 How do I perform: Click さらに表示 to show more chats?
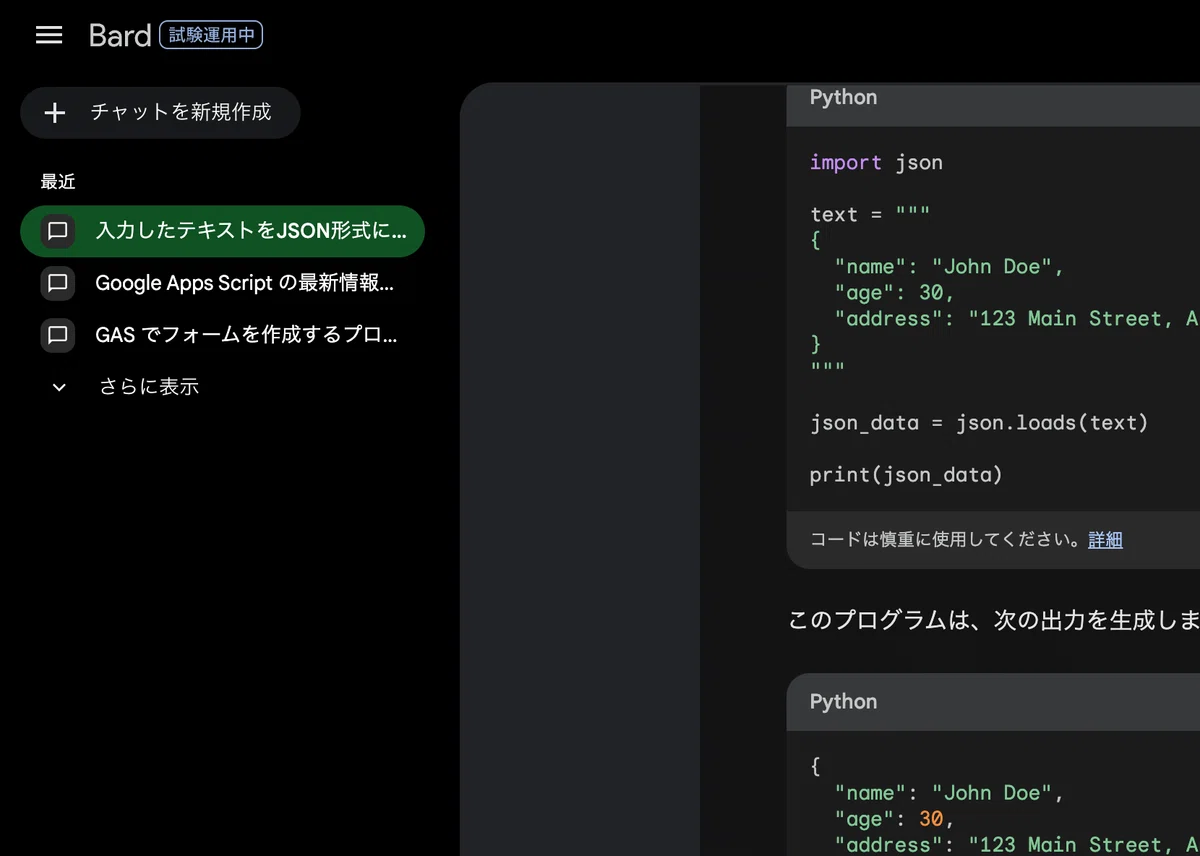point(149,387)
